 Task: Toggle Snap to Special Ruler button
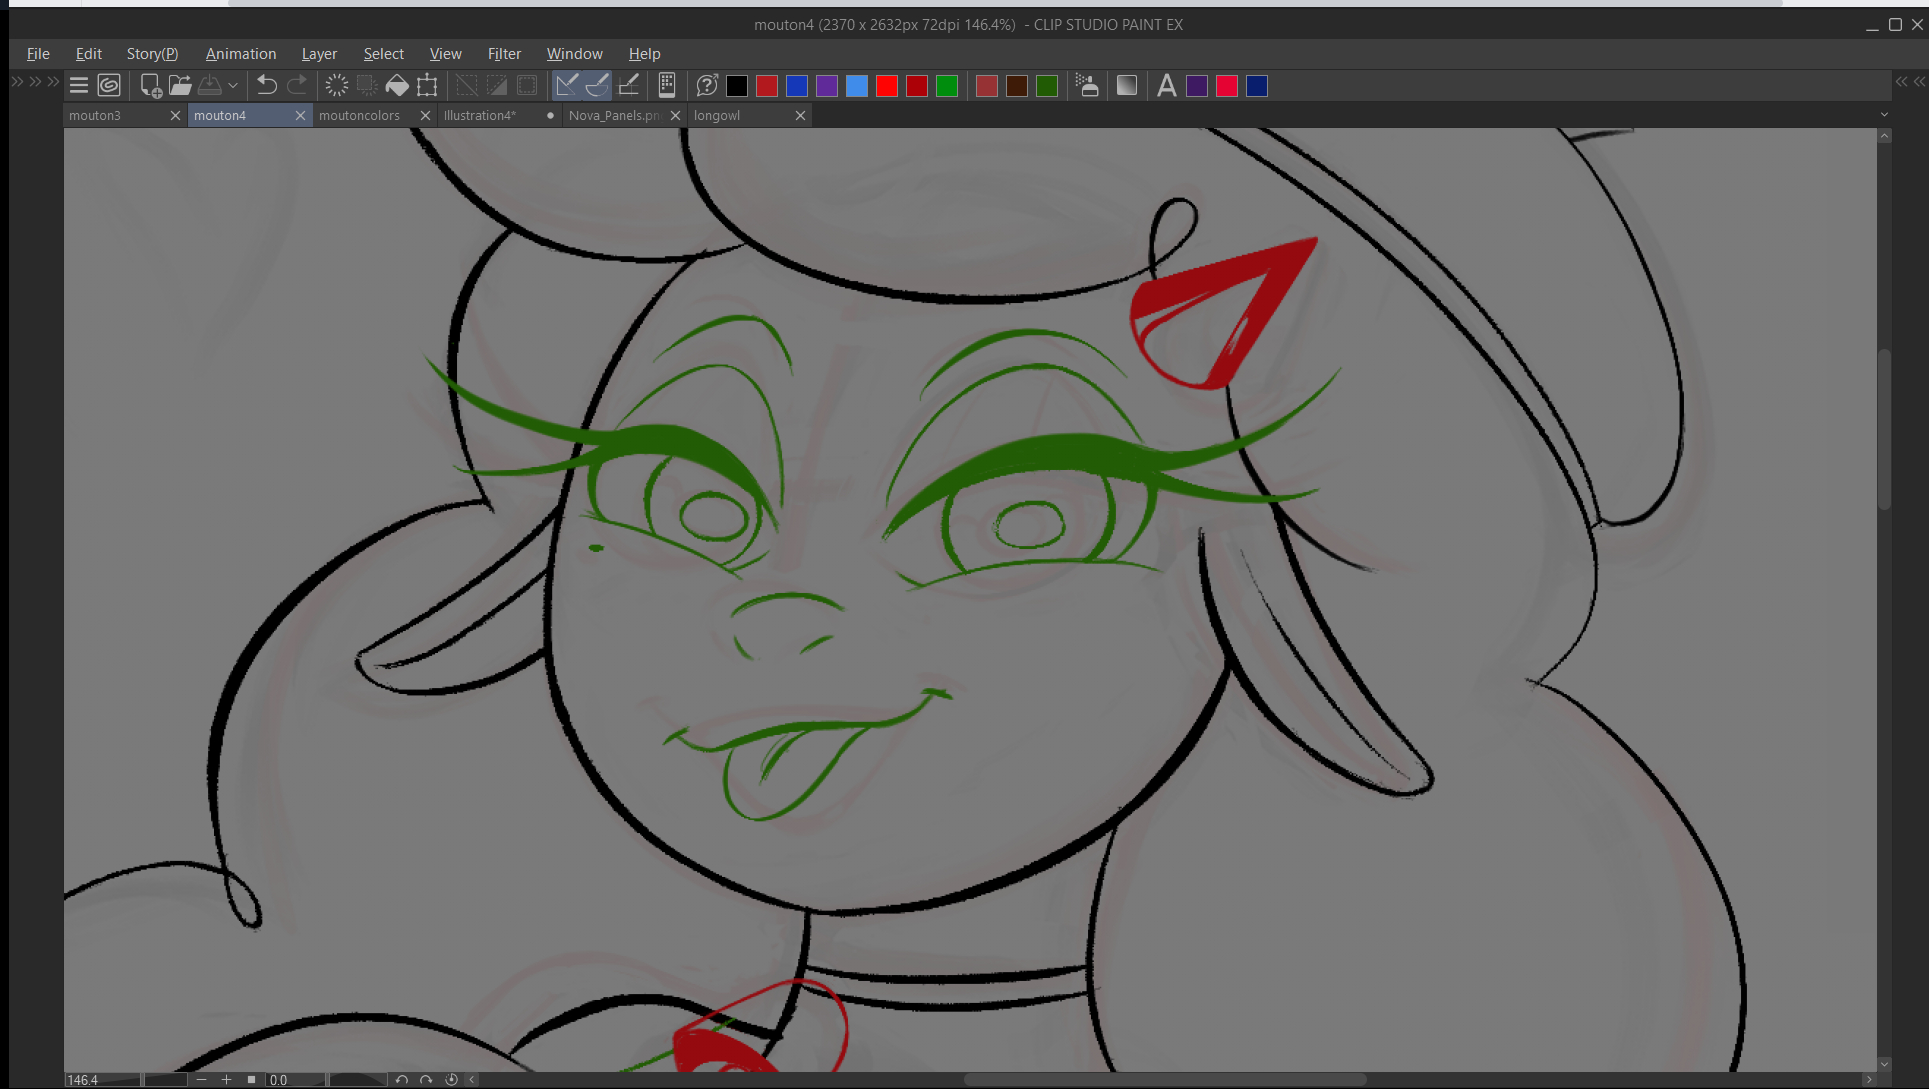597,86
